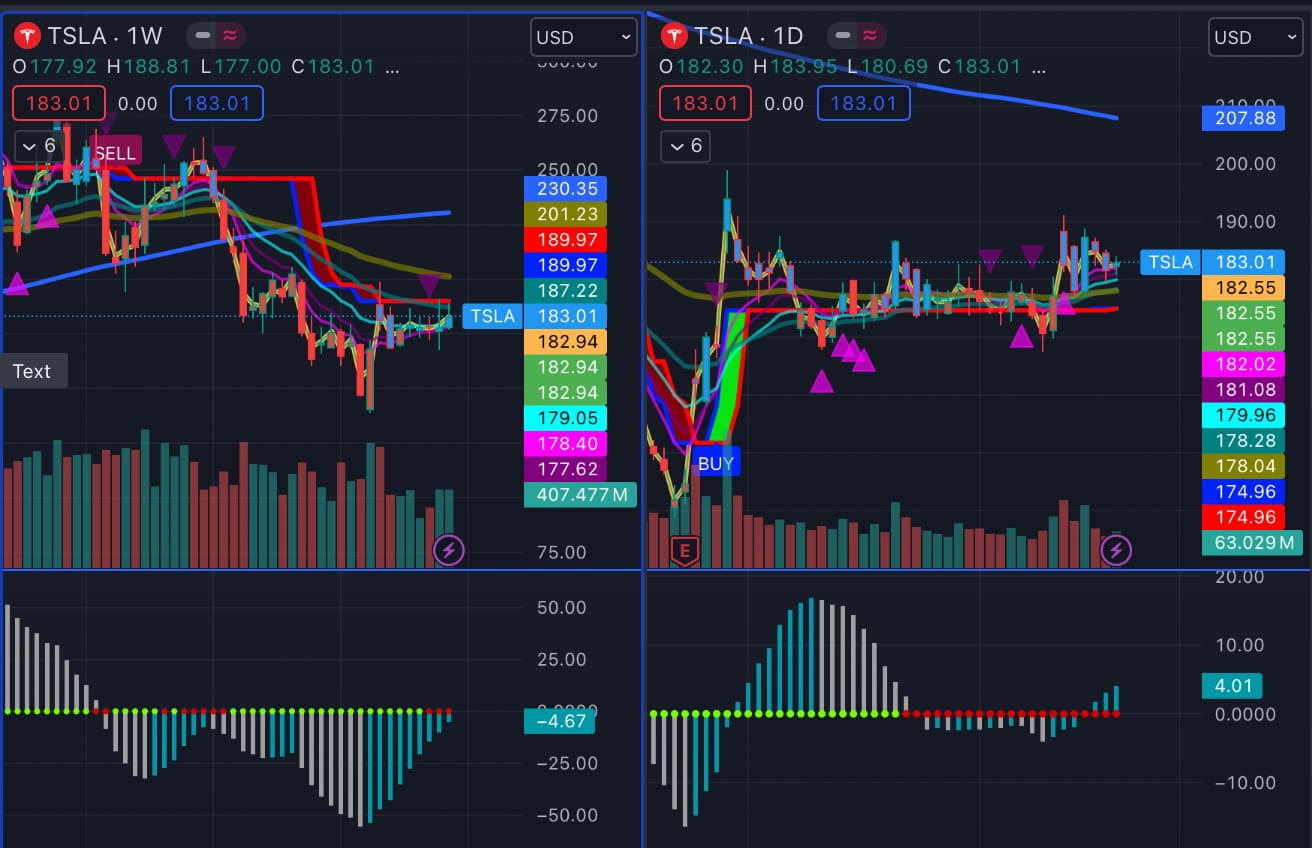Click the low value L180.69 on the daily chart
Viewport: 1312px width, 848px height.
(888, 67)
